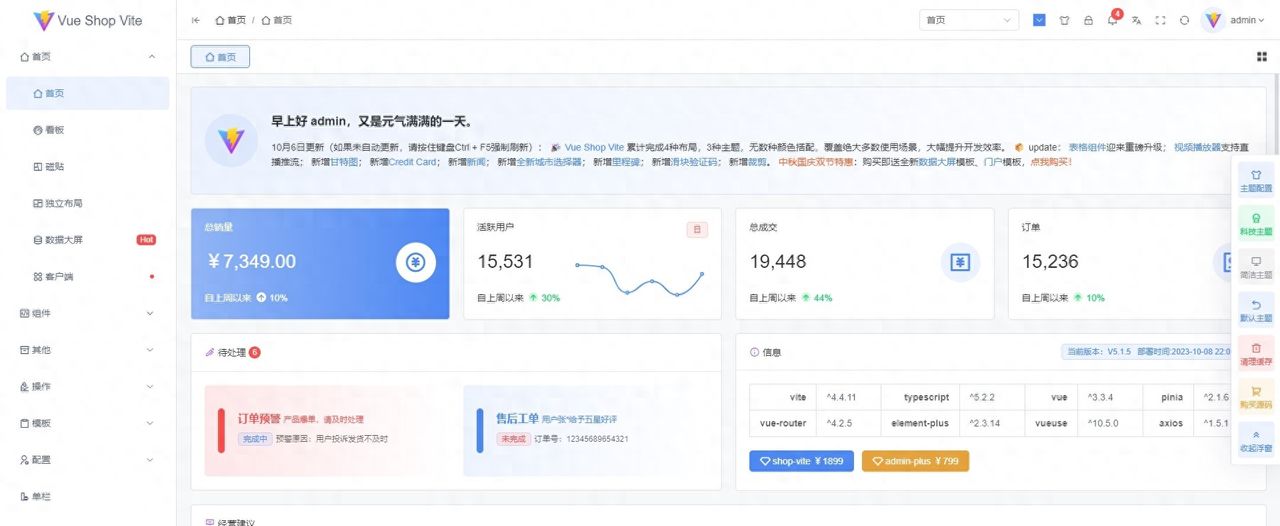The width and height of the screenshot is (1280, 526).
Task: Open 单栏 in the sidebar
Action: point(88,496)
